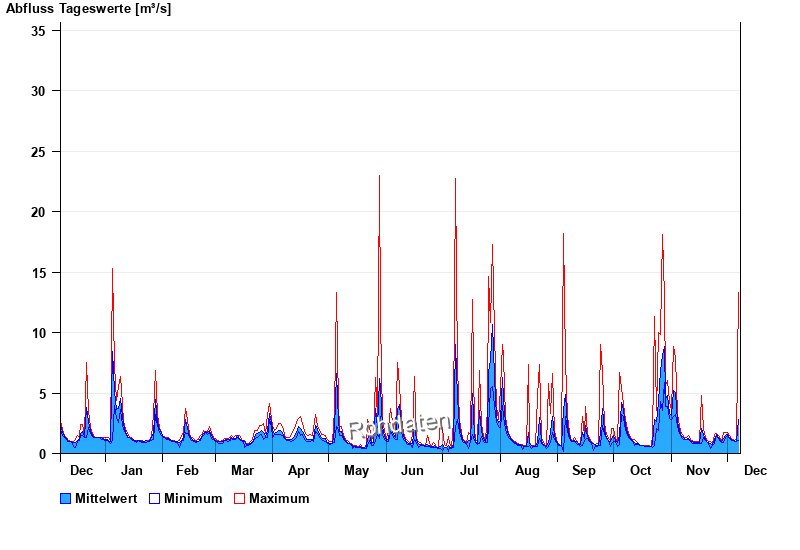Click the Rohdaten watermark text
Viewport: 800px width, 550px height.
point(399,425)
